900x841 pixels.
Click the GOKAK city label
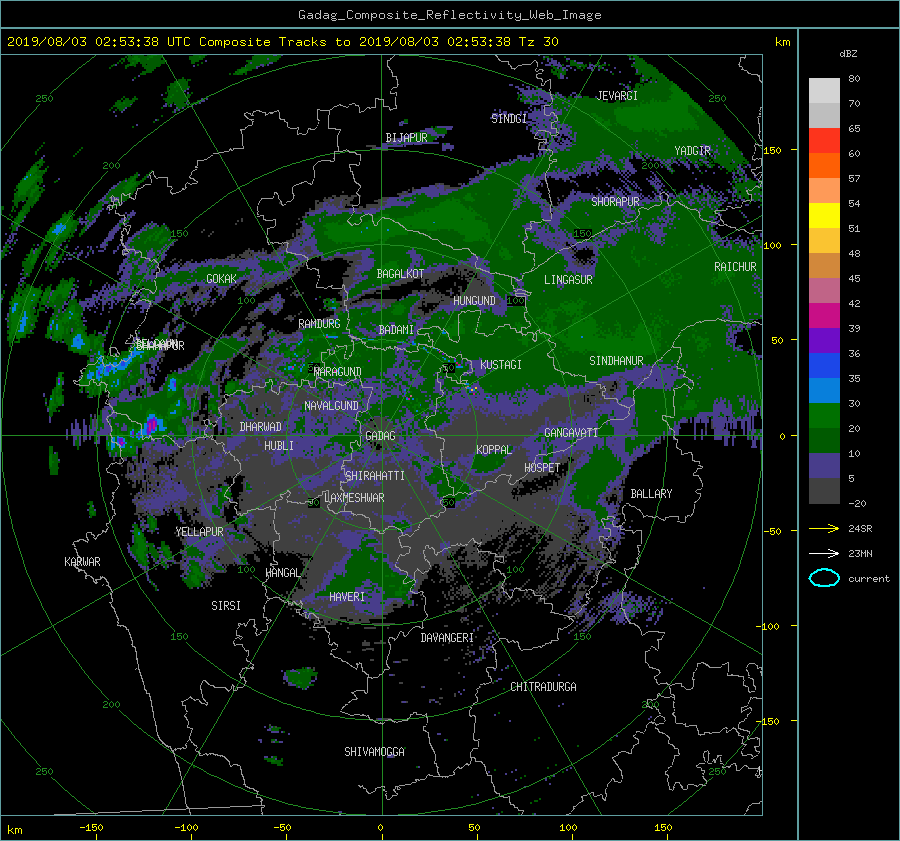click(x=221, y=279)
